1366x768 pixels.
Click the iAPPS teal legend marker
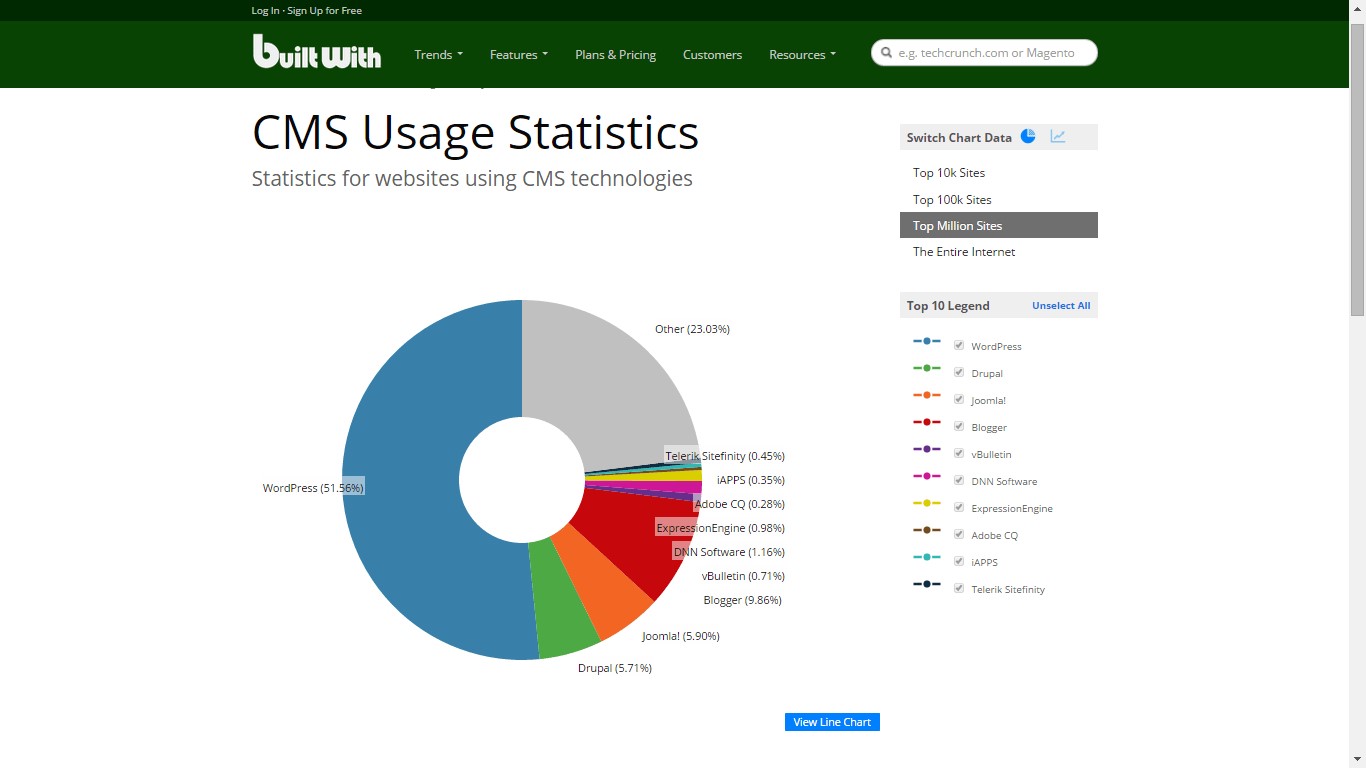click(926, 557)
